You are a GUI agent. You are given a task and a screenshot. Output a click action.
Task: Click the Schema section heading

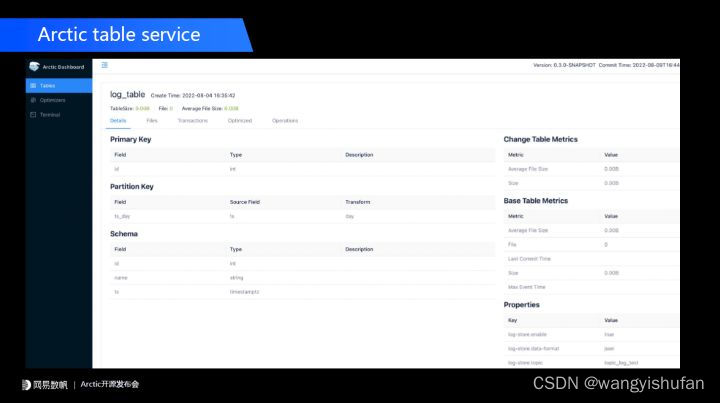pos(124,234)
